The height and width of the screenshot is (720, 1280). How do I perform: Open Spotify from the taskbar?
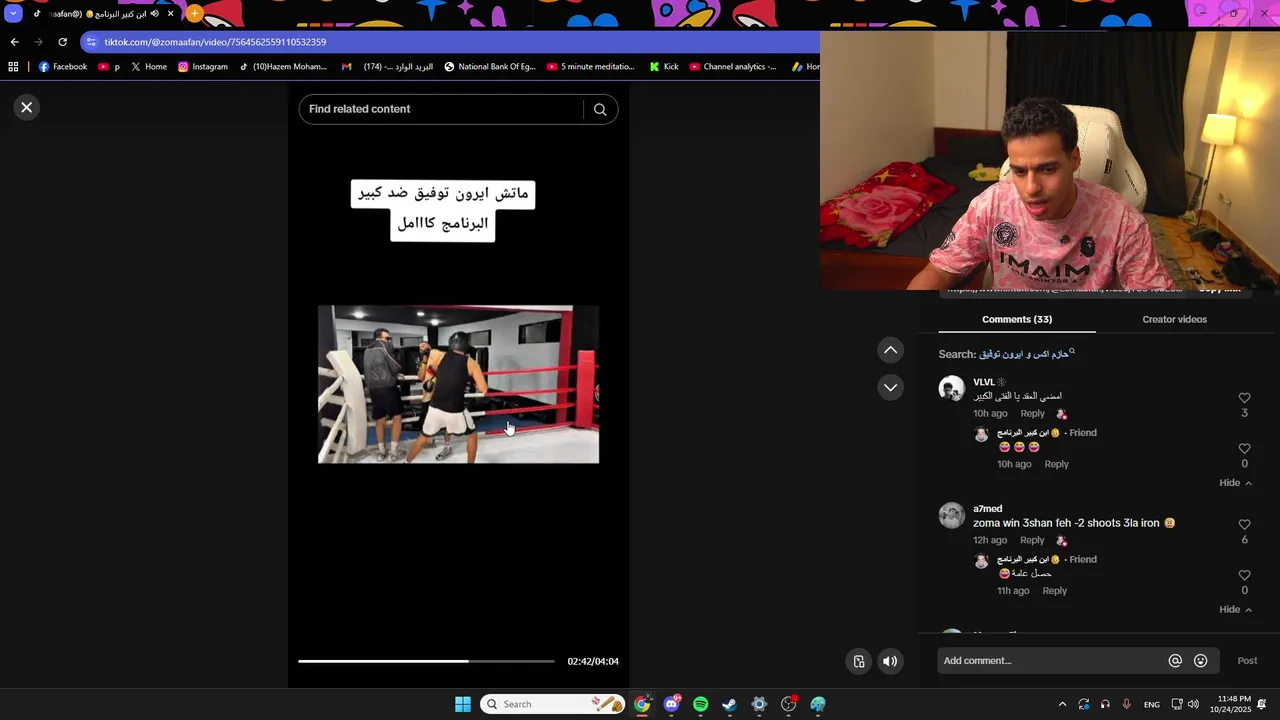click(701, 704)
